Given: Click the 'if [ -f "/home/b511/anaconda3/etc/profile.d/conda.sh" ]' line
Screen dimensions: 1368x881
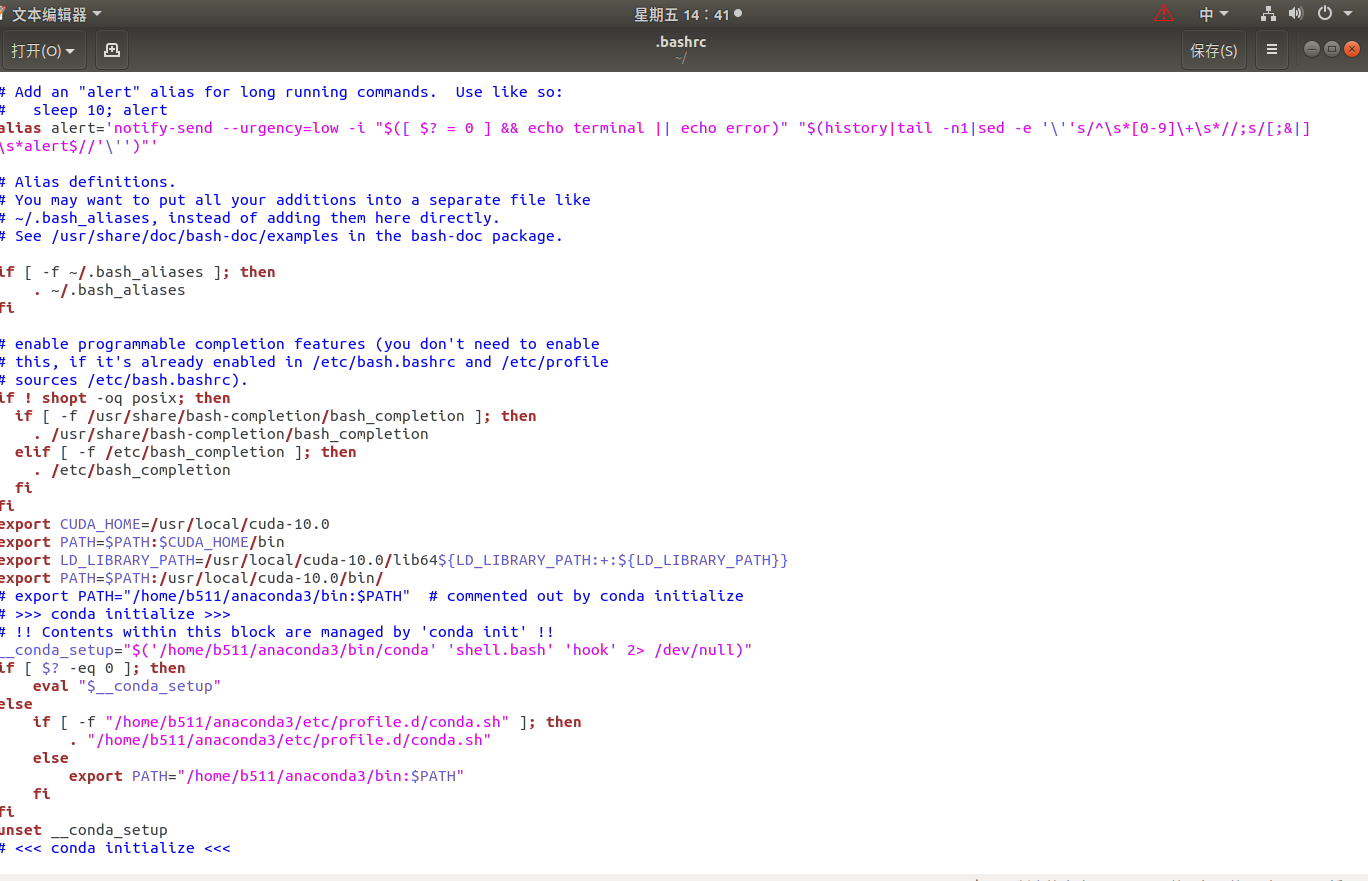Looking at the screenshot, I should coord(307,722).
